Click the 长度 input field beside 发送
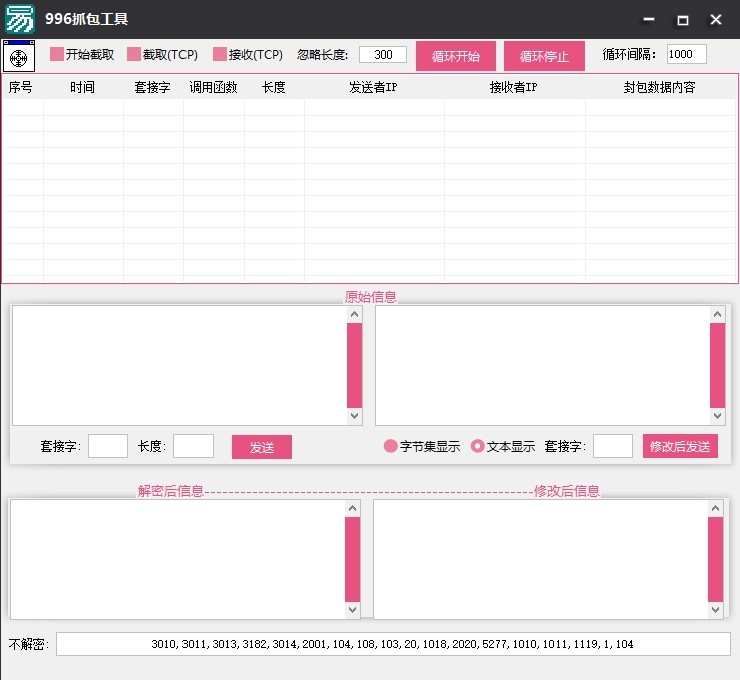Image resolution: width=740 pixels, height=680 pixels. (x=193, y=446)
